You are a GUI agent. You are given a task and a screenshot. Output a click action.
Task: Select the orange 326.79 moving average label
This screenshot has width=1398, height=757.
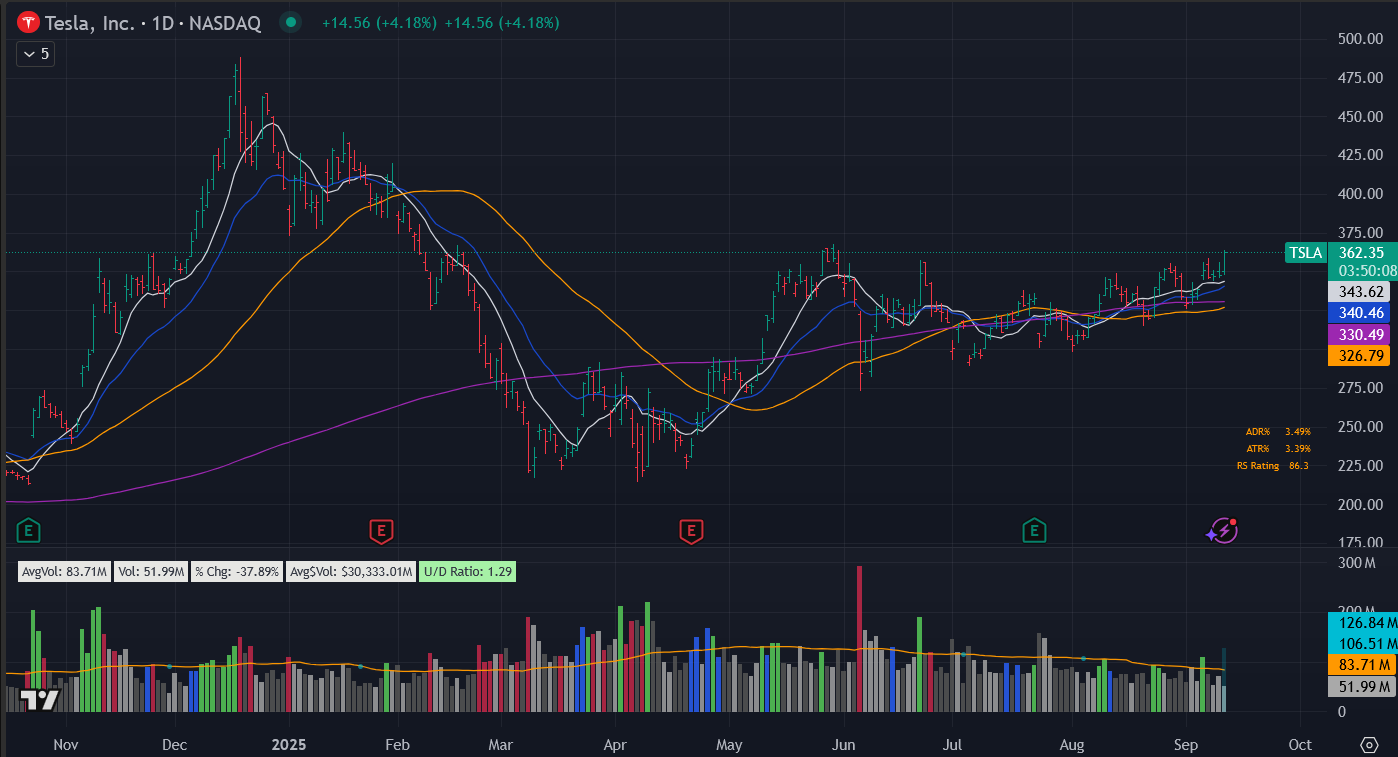(1359, 355)
